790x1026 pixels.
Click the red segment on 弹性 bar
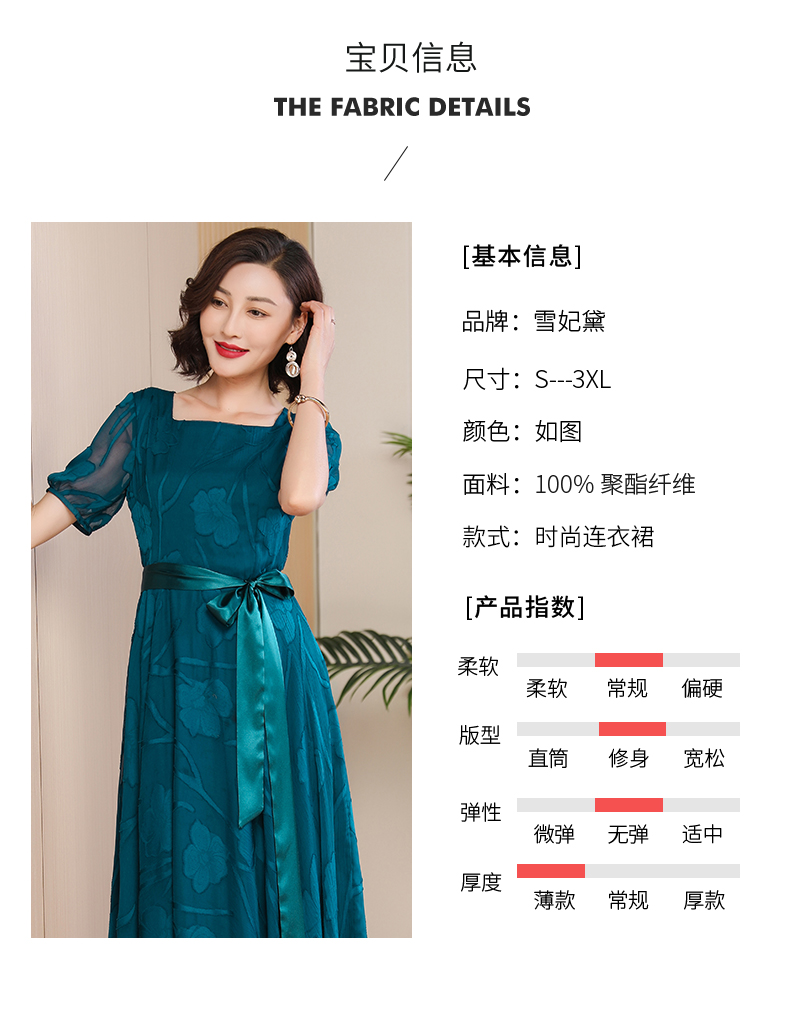629,805
